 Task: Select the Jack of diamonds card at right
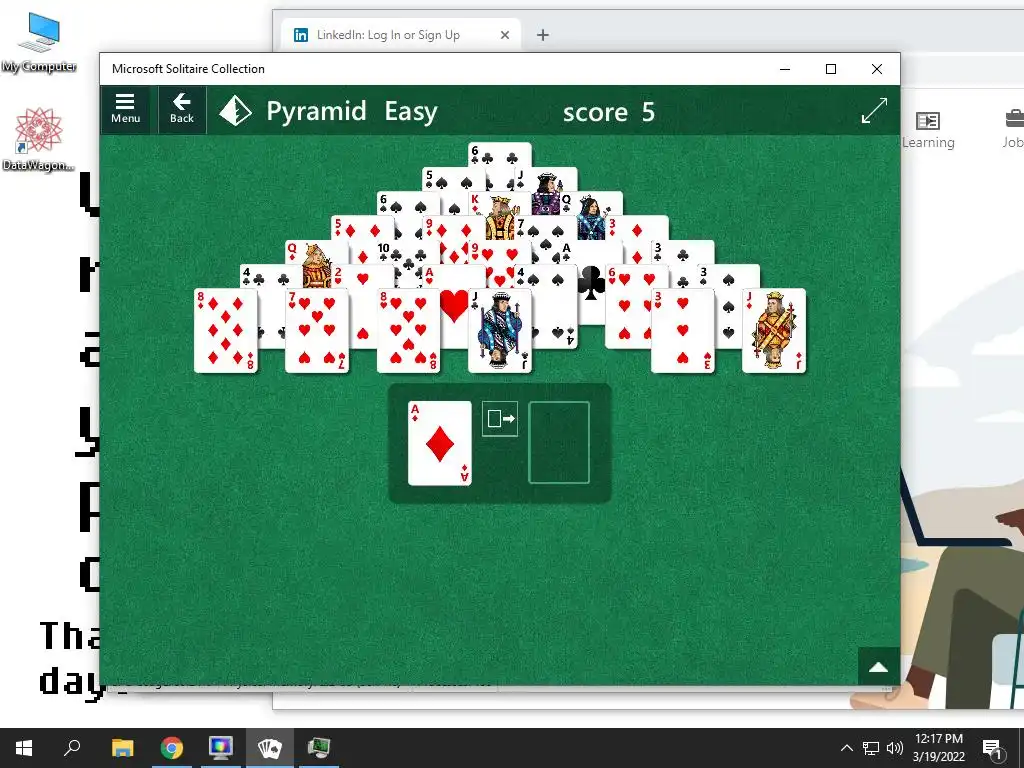coord(774,331)
